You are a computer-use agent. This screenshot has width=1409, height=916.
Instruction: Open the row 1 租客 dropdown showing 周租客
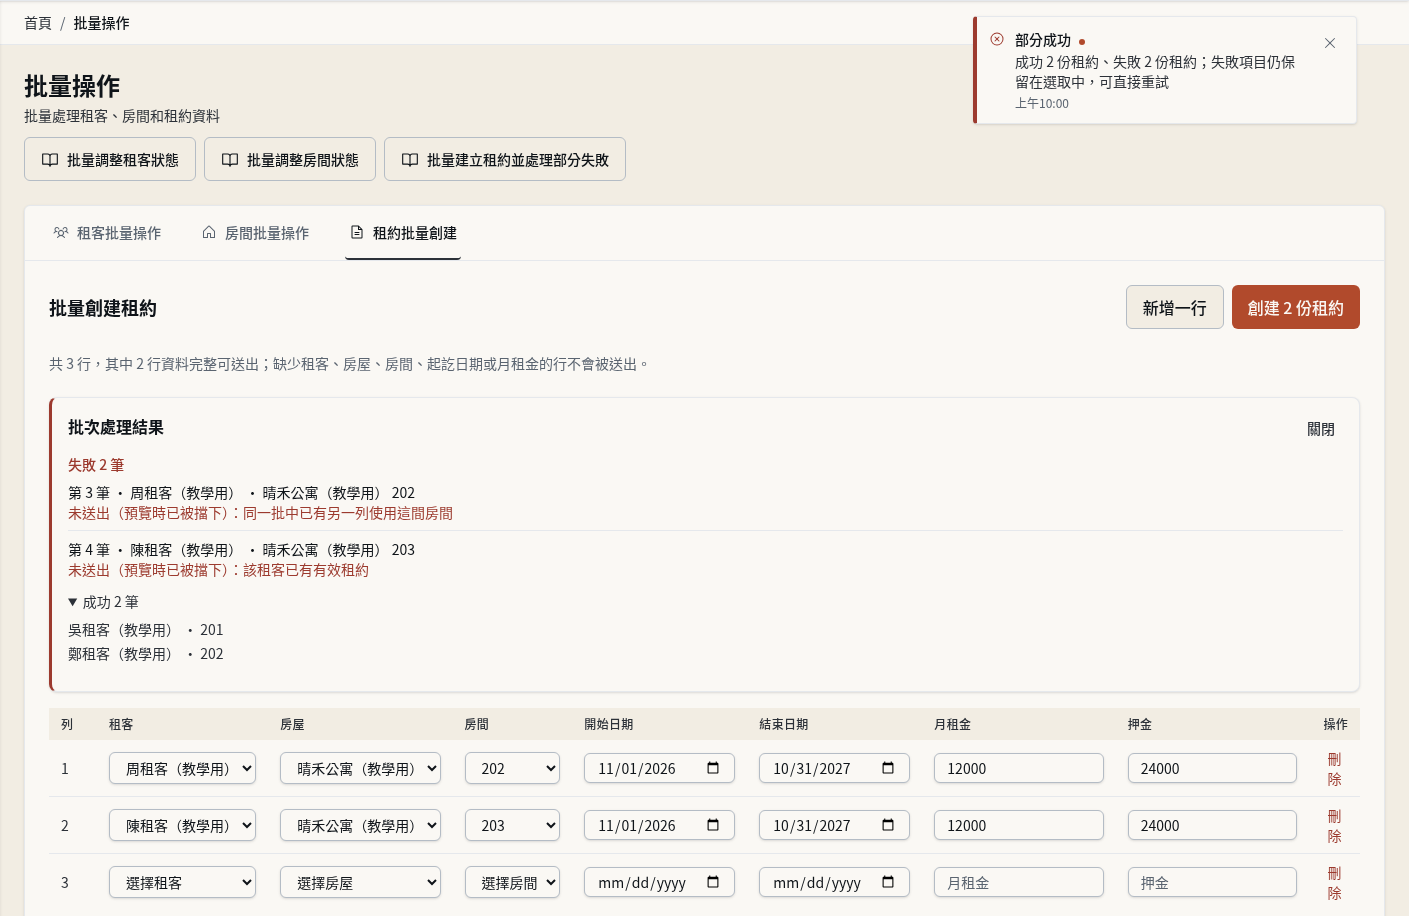[x=182, y=768]
